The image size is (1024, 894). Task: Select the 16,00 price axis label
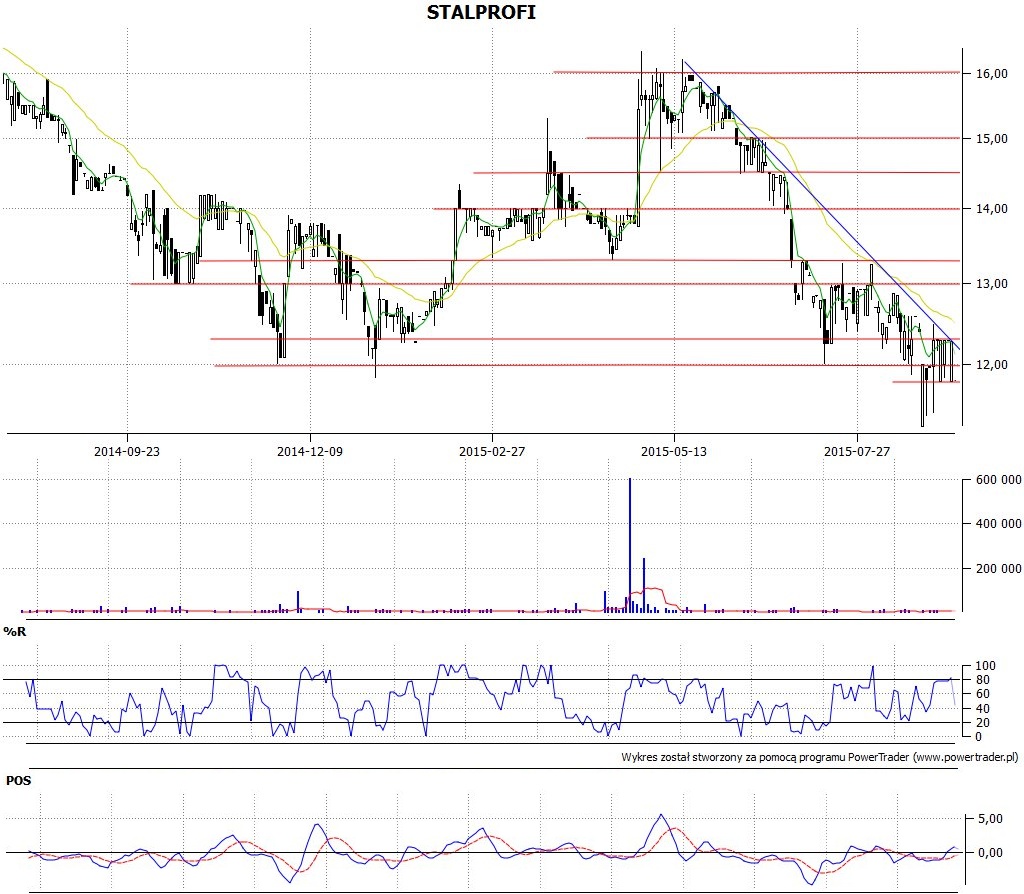coord(992,74)
